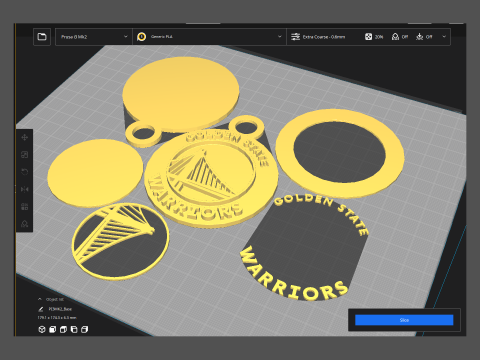This screenshot has width=480, height=360.
Task: Open the Generic PLA material dropdown
Action: click(x=210, y=37)
